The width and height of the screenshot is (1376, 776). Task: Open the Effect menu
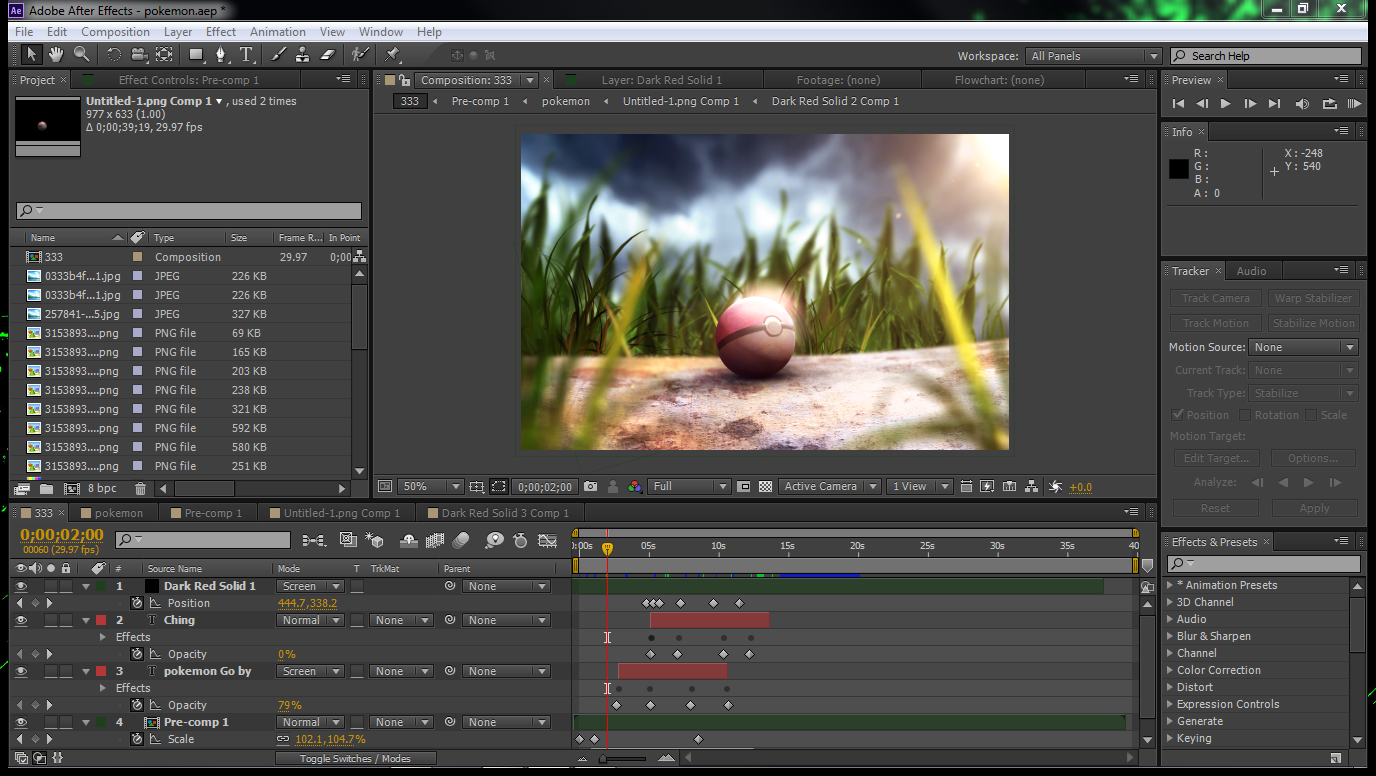point(221,32)
